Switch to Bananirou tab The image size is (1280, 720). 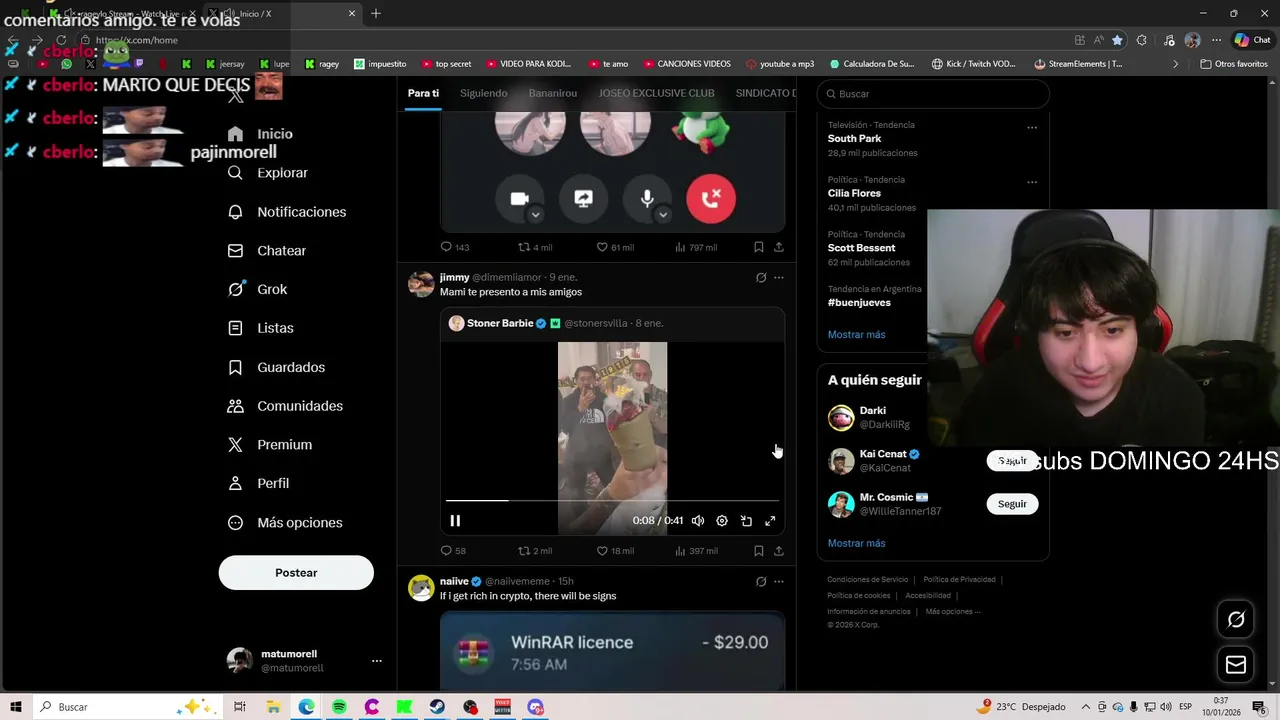pyautogui.click(x=553, y=93)
